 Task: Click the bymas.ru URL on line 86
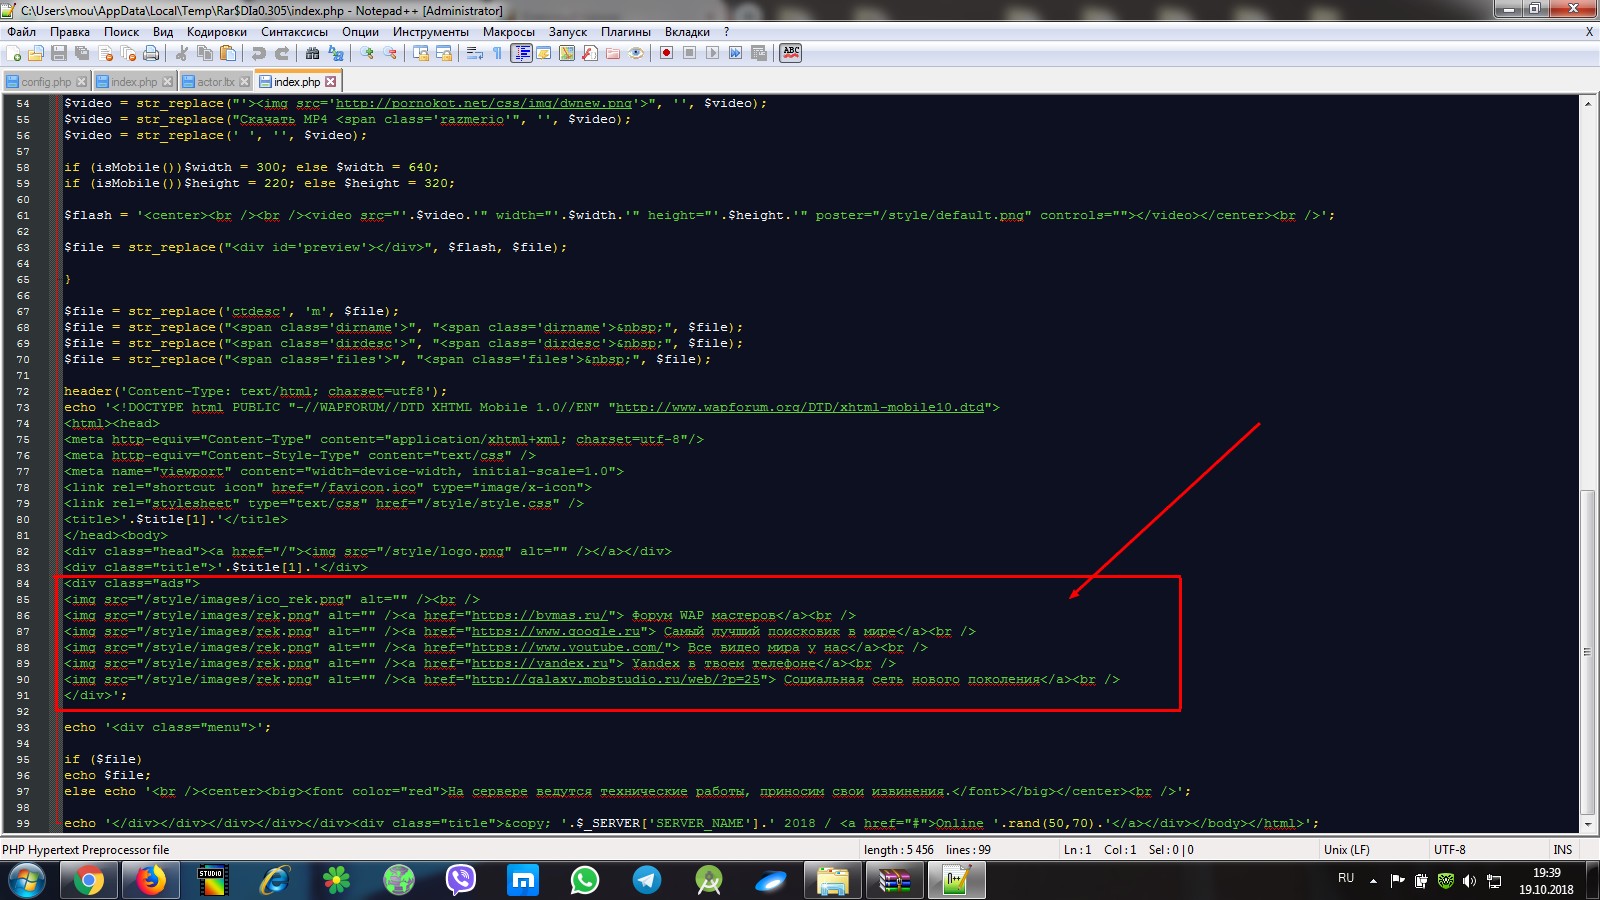pos(539,616)
